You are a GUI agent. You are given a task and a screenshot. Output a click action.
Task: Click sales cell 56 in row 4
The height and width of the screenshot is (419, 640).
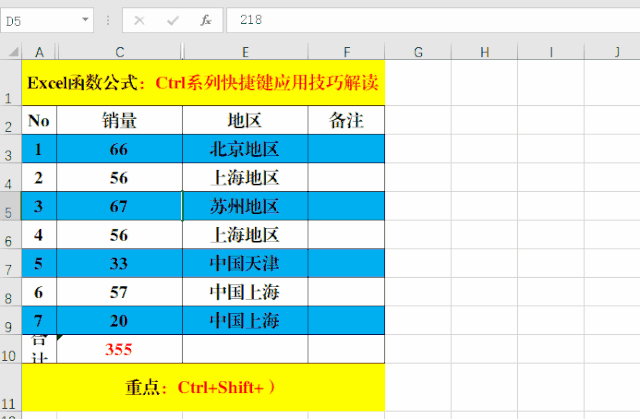click(120, 177)
